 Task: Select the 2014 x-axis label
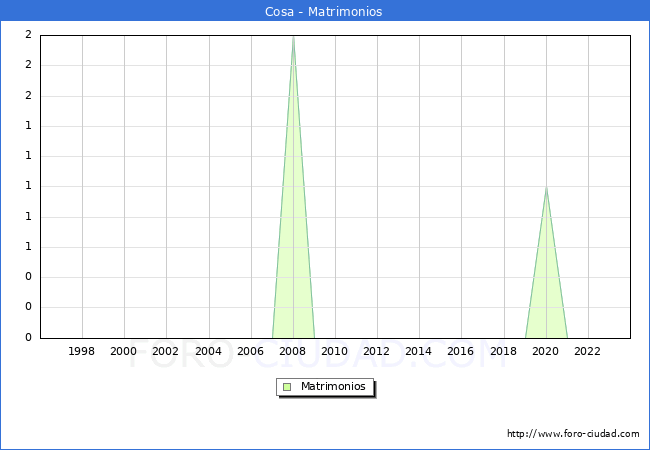point(419,351)
